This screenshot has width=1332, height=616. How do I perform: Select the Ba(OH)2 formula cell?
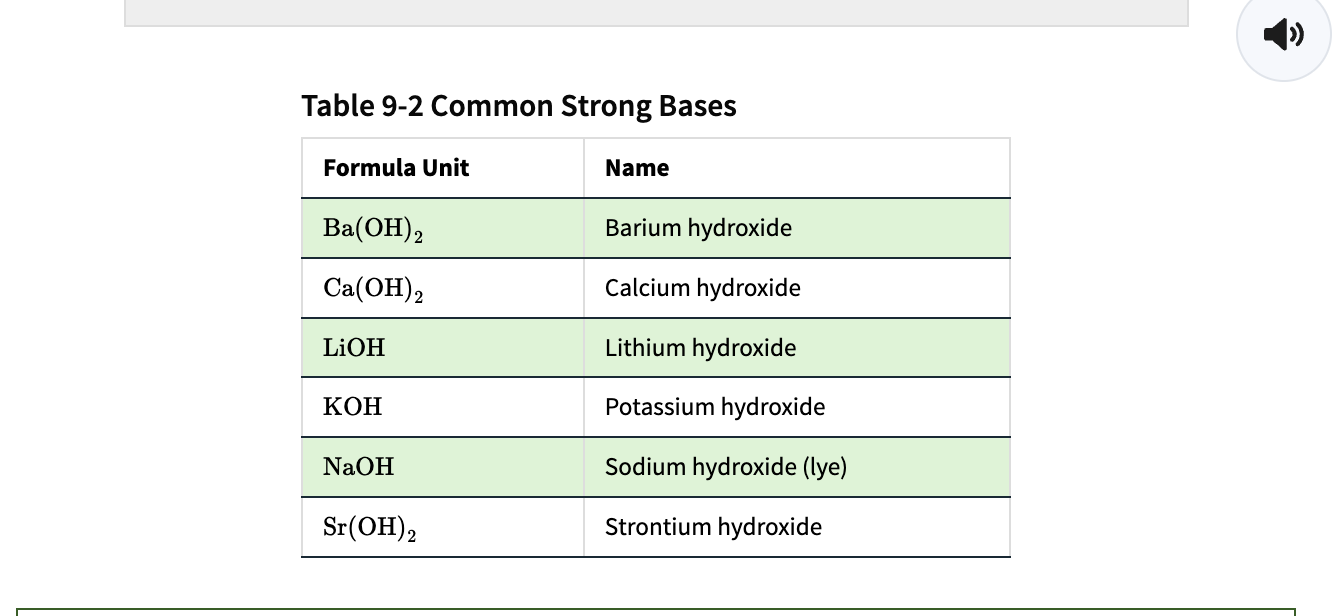tap(443, 228)
